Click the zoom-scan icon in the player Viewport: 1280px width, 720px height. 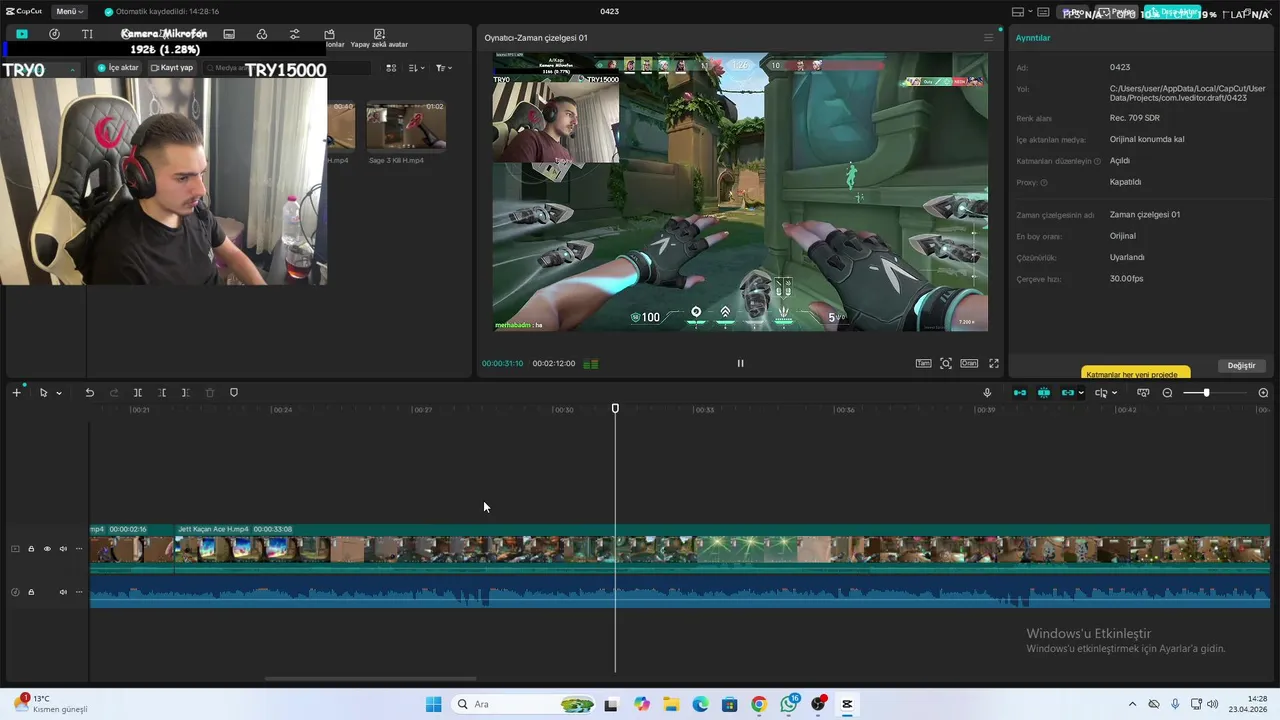click(x=946, y=363)
